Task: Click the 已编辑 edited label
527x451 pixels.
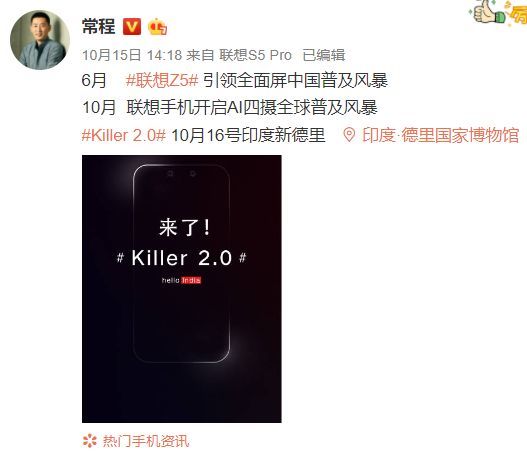Action: coord(324,55)
